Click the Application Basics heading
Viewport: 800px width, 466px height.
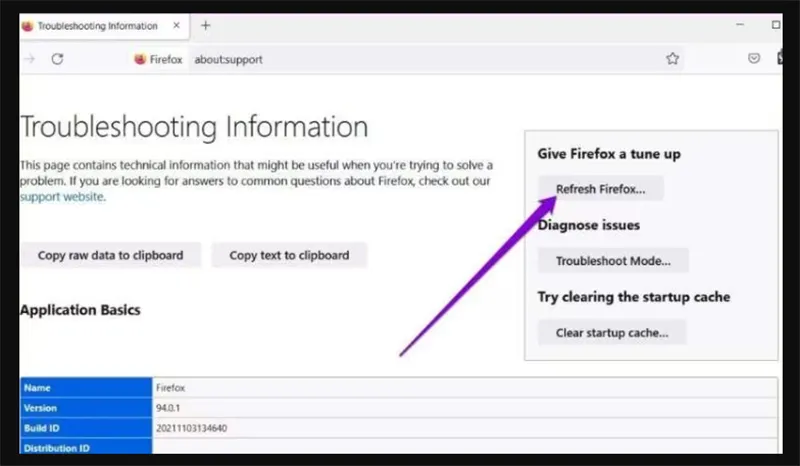click(80, 310)
